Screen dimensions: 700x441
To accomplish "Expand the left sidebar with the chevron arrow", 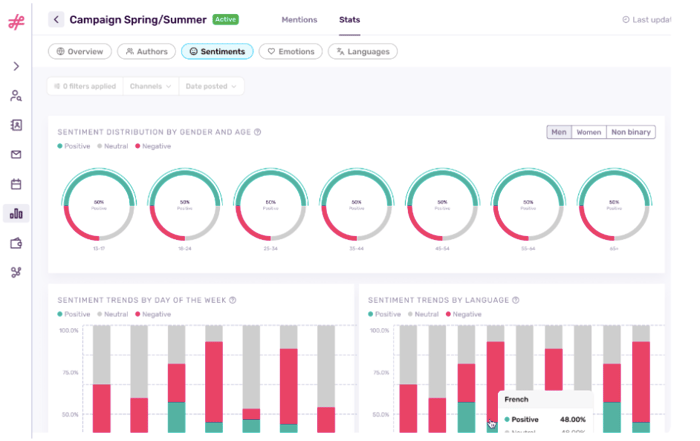I will [x=16, y=67].
